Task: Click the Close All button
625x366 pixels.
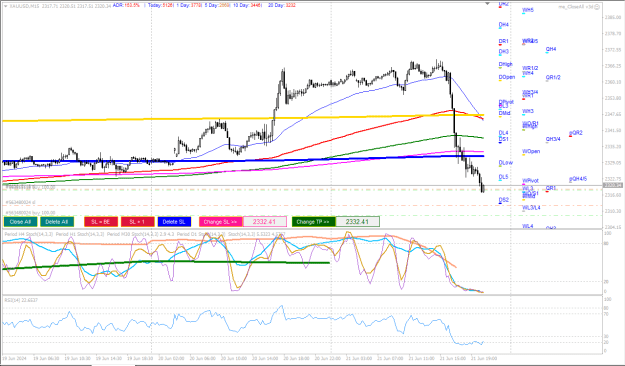Action: pyautogui.click(x=20, y=222)
